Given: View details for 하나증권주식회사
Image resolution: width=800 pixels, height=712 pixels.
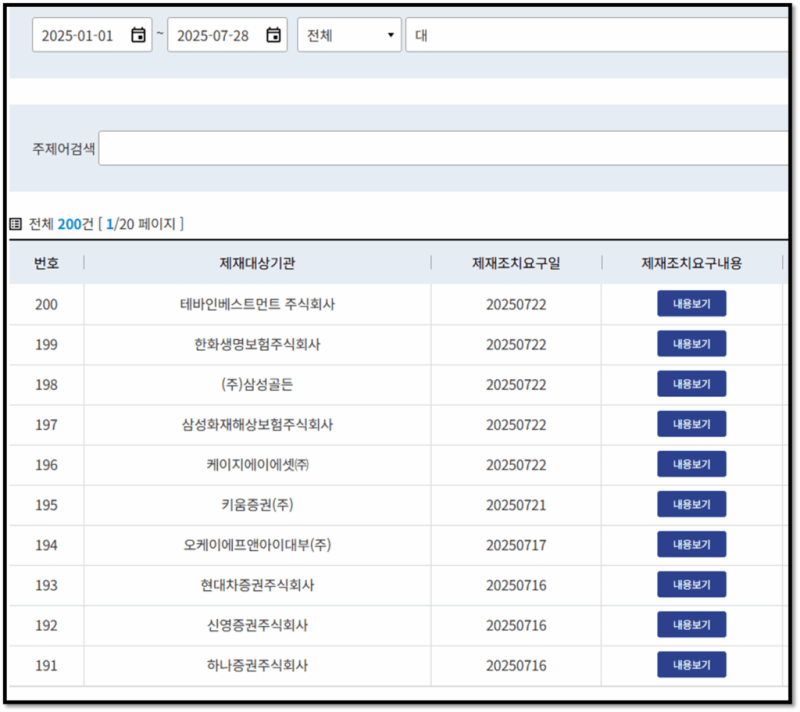Looking at the screenshot, I should pos(691,665).
